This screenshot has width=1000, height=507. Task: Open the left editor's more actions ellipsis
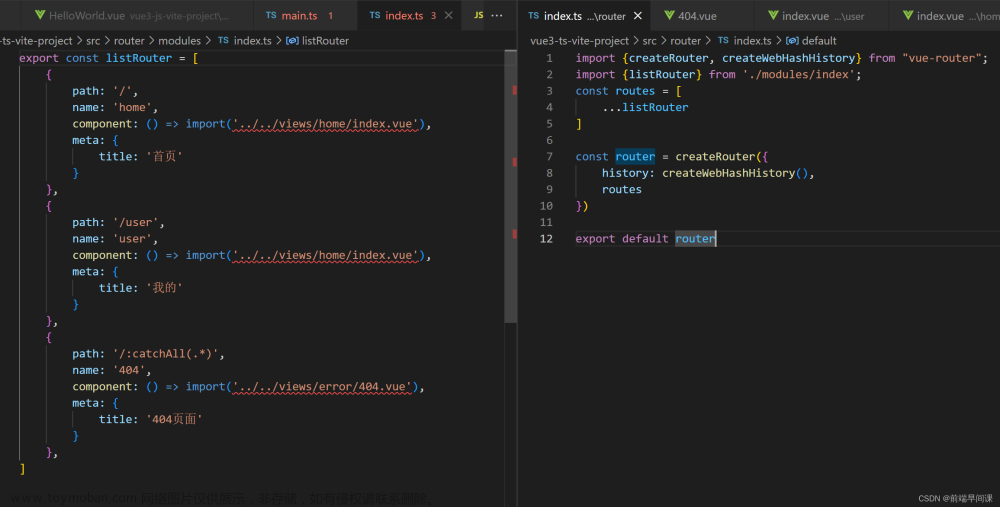tap(497, 15)
